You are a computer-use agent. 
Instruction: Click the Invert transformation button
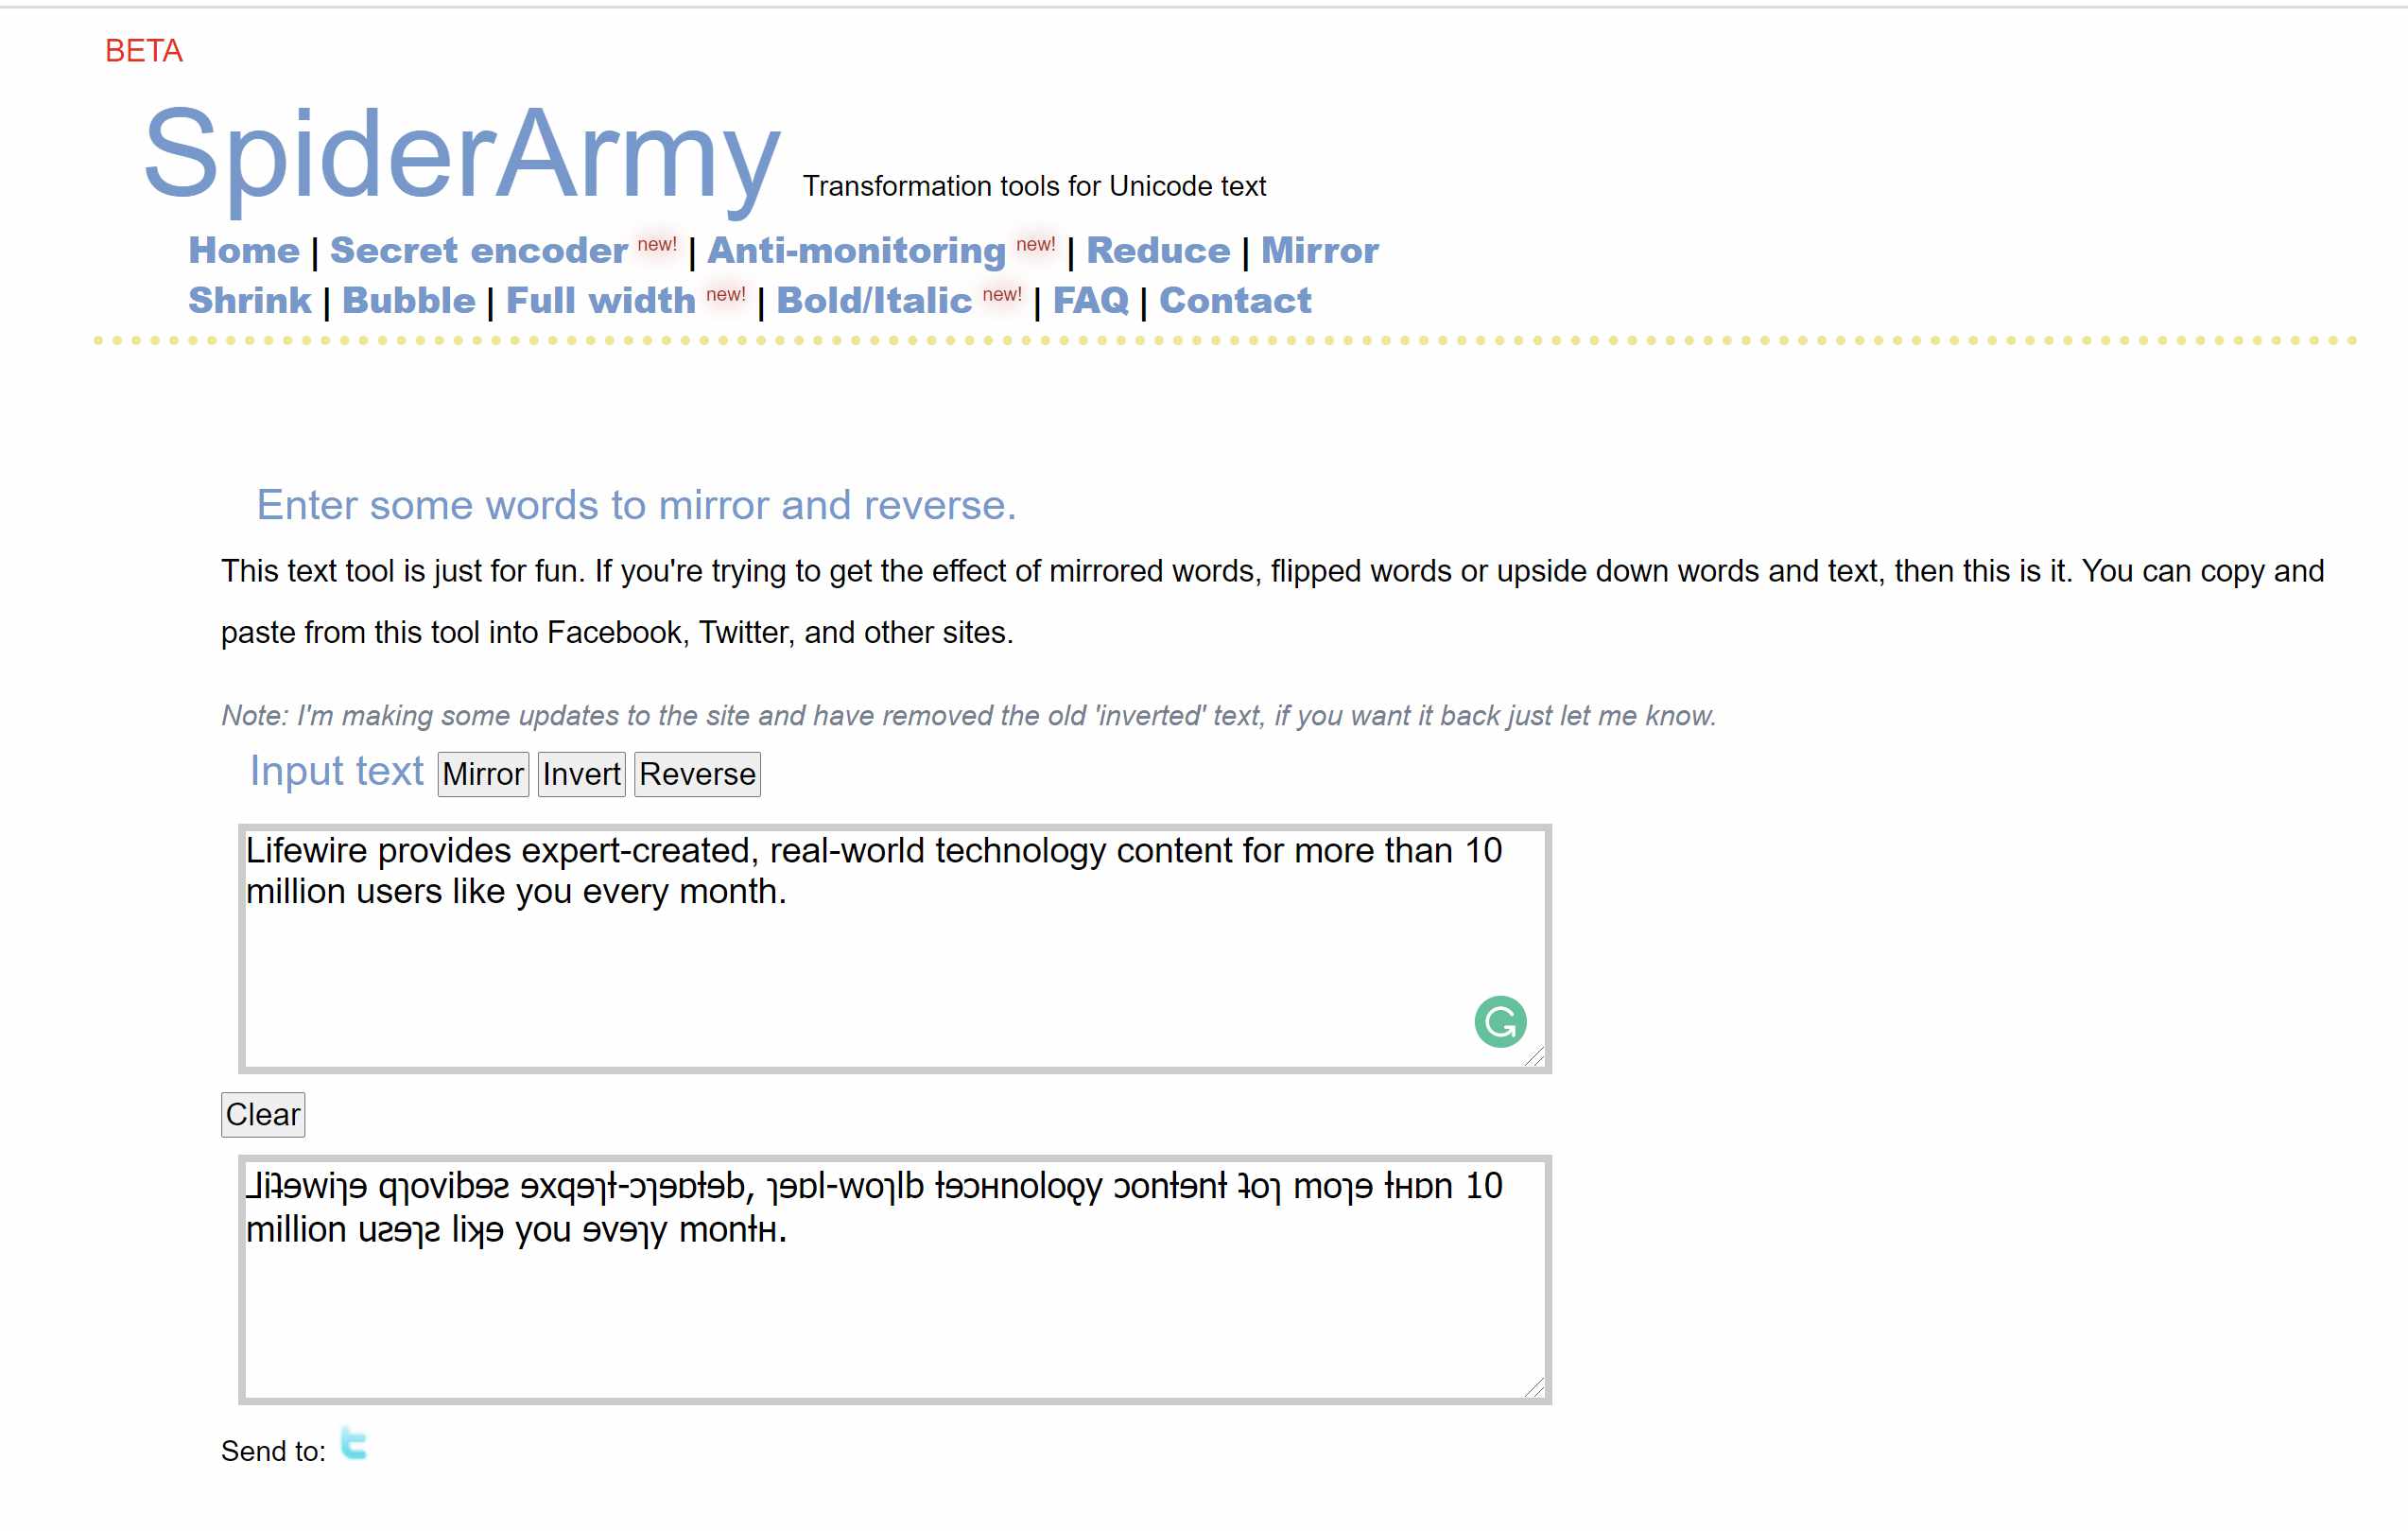tap(578, 774)
